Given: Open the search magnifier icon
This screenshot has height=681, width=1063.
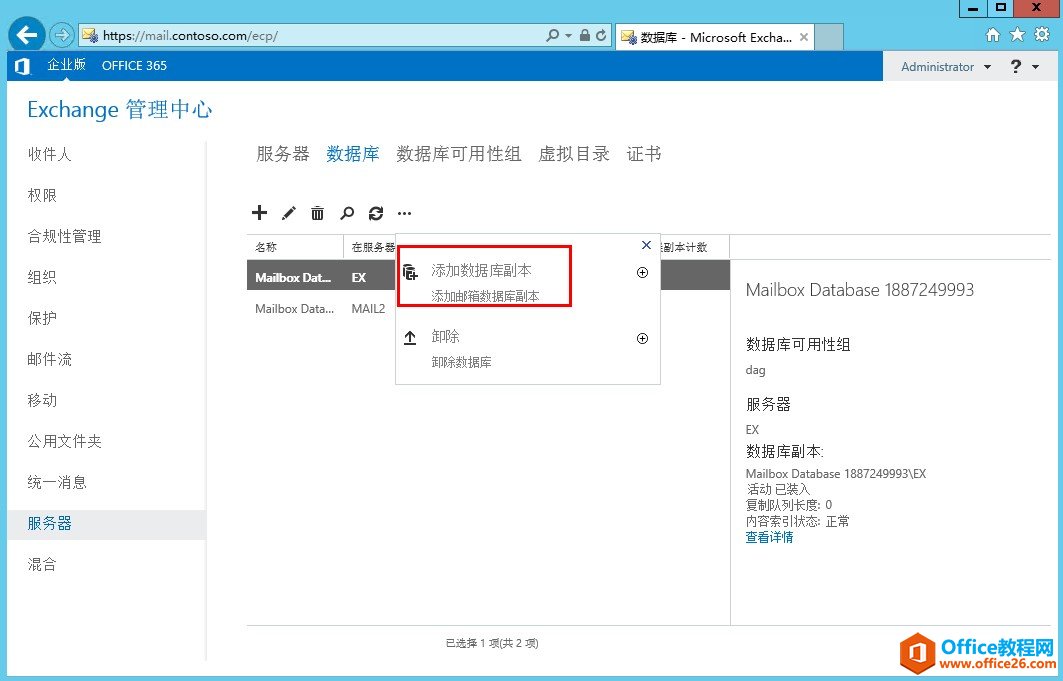Looking at the screenshot, I should point(346,212).
